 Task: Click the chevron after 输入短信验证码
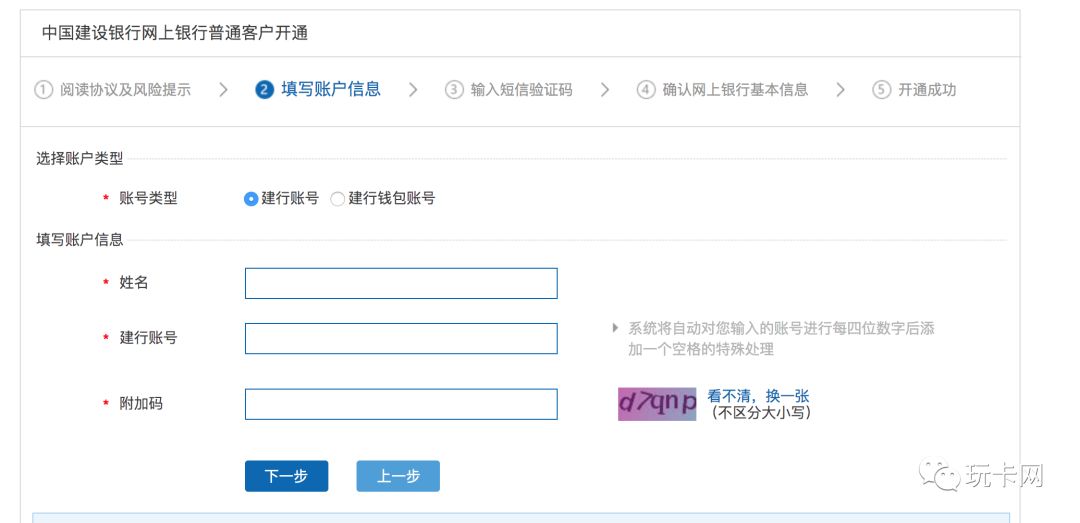[x=604, y=90]
